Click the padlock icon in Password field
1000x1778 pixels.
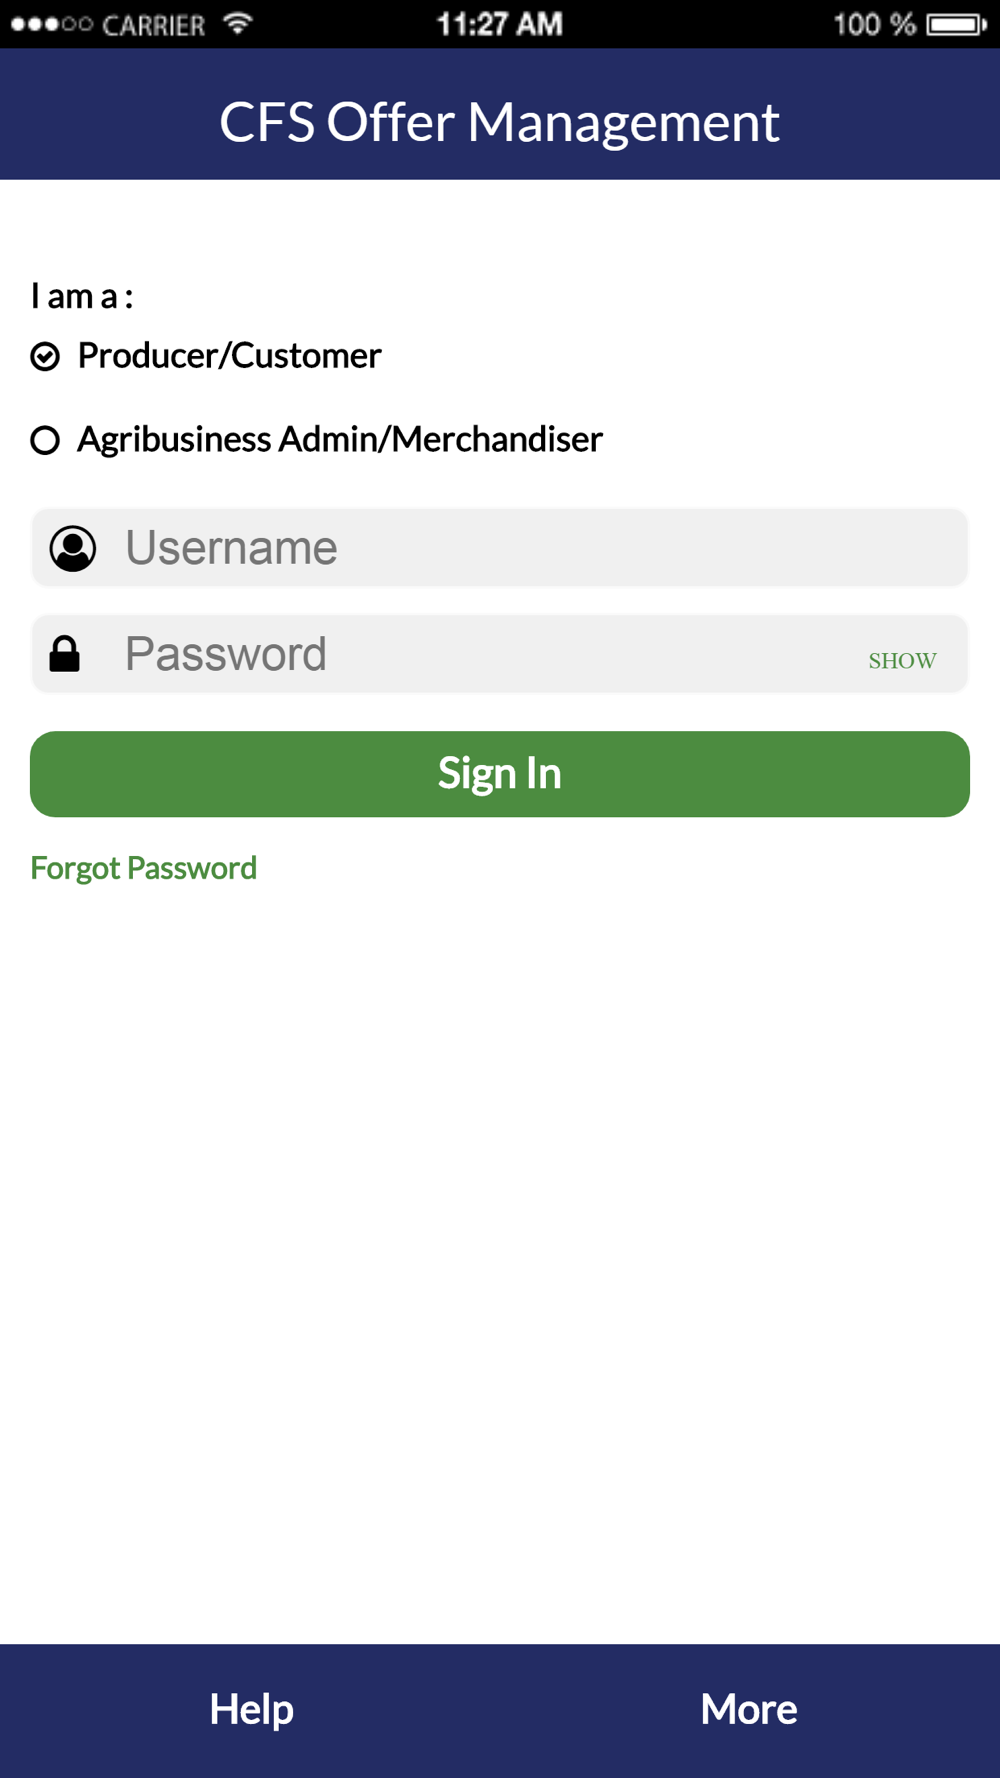(65, 654)
